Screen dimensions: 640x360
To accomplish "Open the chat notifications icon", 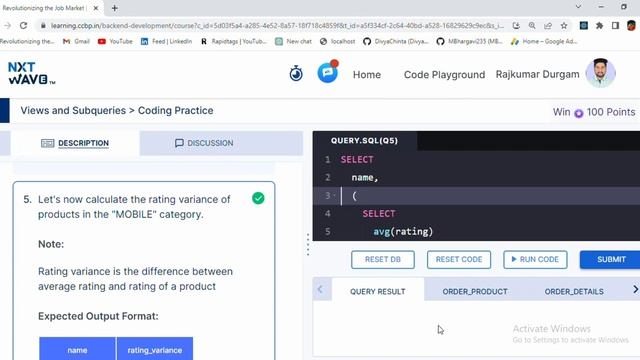I will 328,72.
